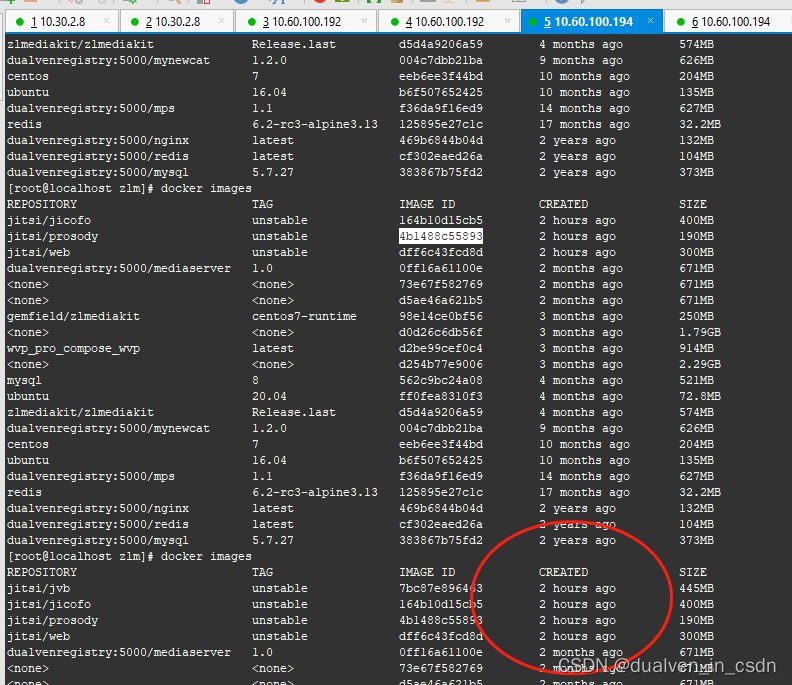Click the mysql row with tag 8

360,380
